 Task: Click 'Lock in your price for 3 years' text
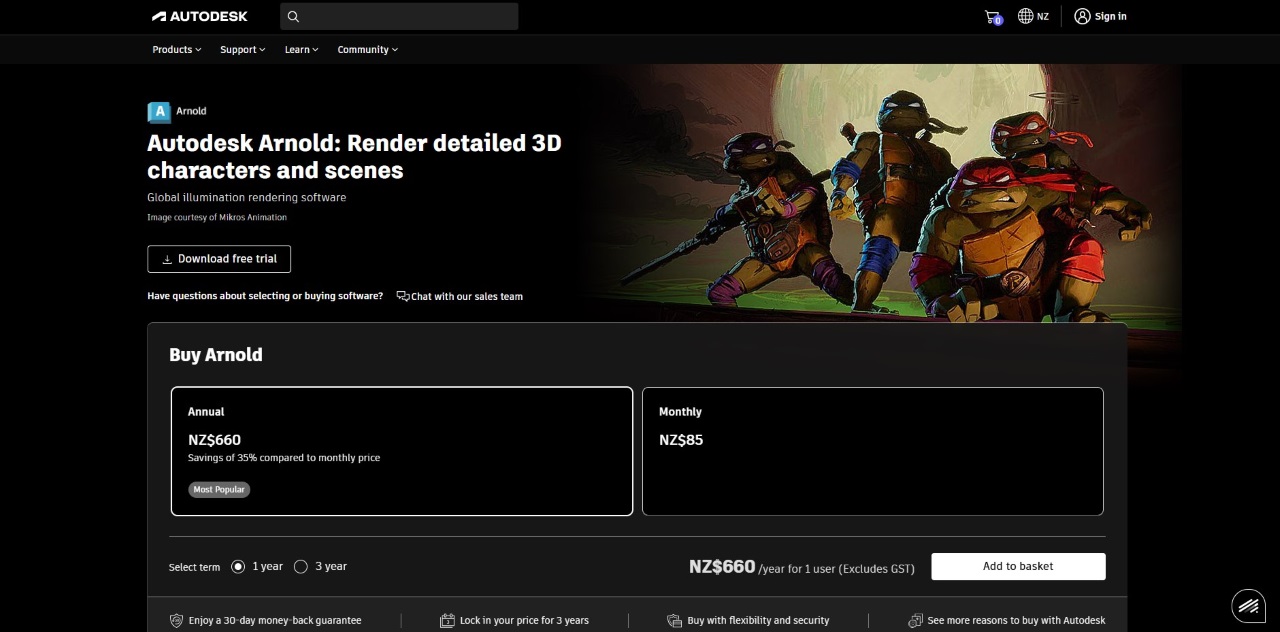(x=524, y=621)
